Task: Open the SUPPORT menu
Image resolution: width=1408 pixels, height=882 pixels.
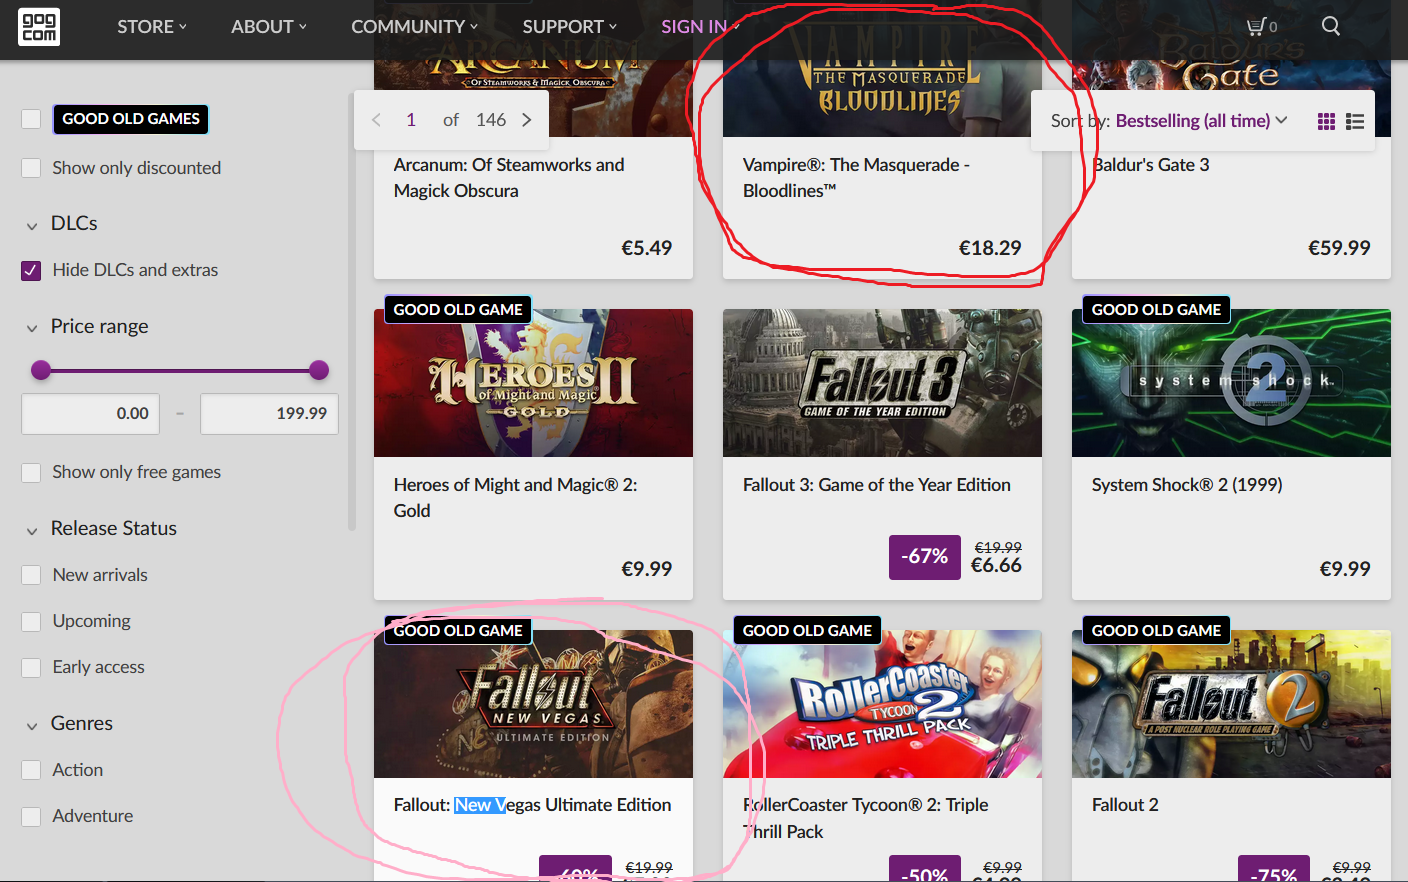Action: 569,27
